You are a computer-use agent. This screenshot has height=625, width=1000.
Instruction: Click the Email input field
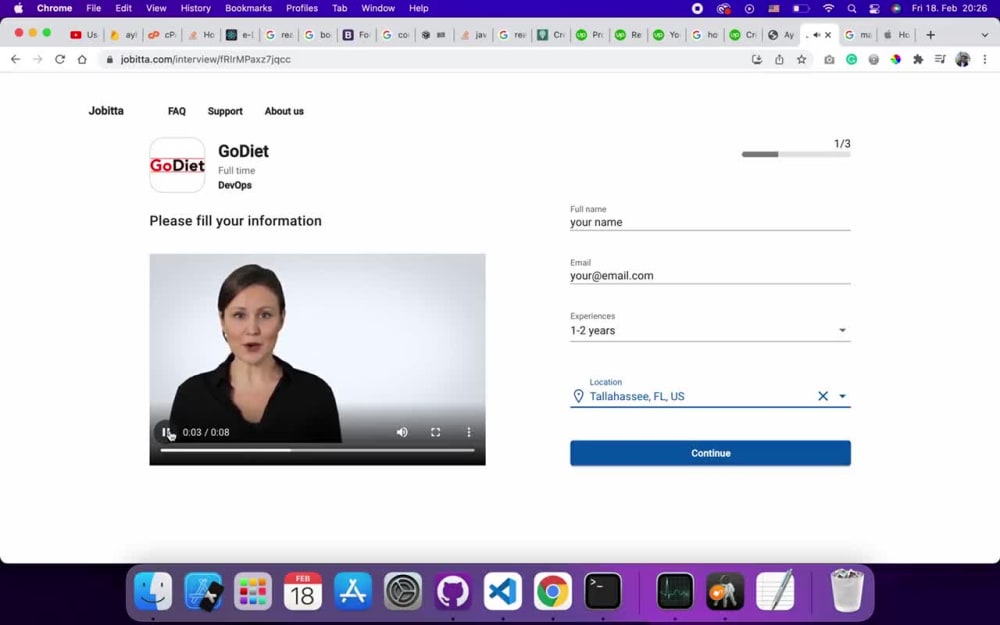[x=710, y=276]
